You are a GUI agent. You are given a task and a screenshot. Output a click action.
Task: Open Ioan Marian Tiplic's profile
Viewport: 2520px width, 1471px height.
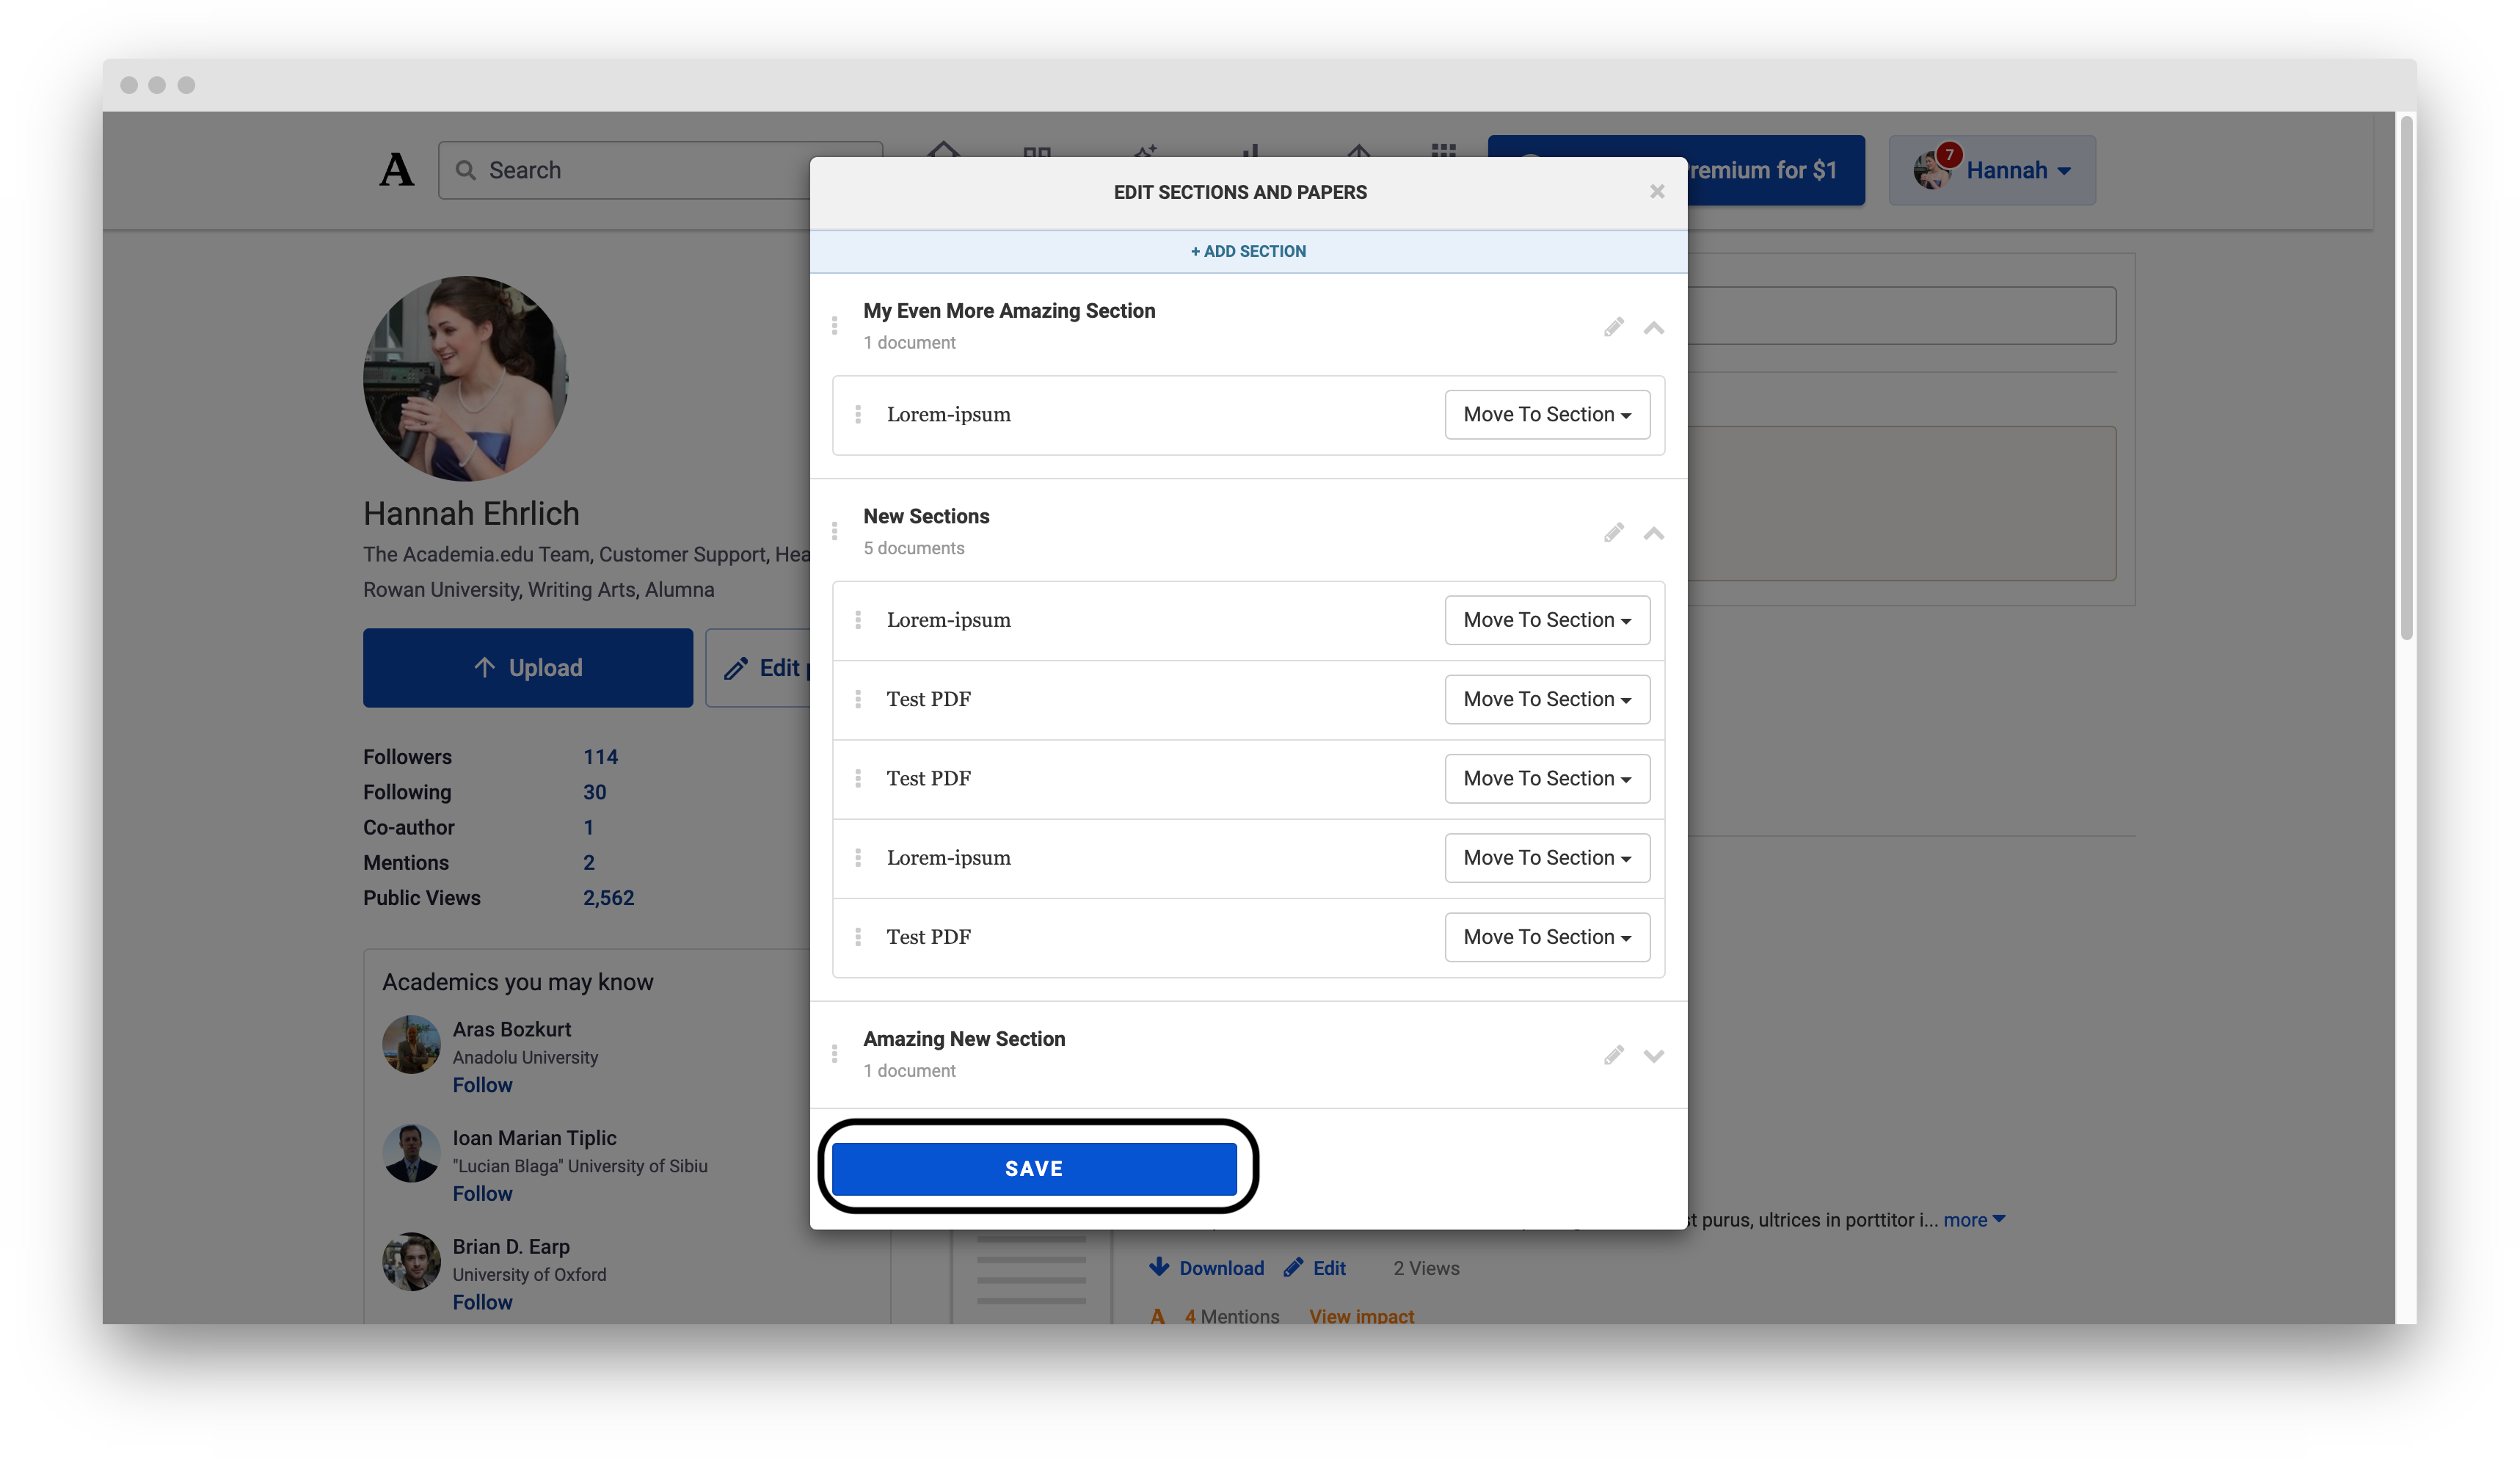click(534, 1138)
